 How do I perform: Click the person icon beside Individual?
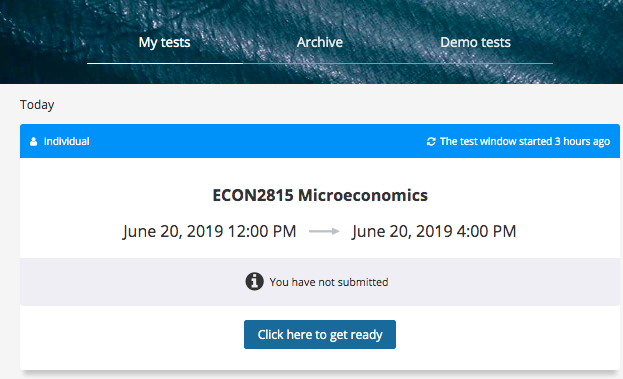(x=33, y=141)
